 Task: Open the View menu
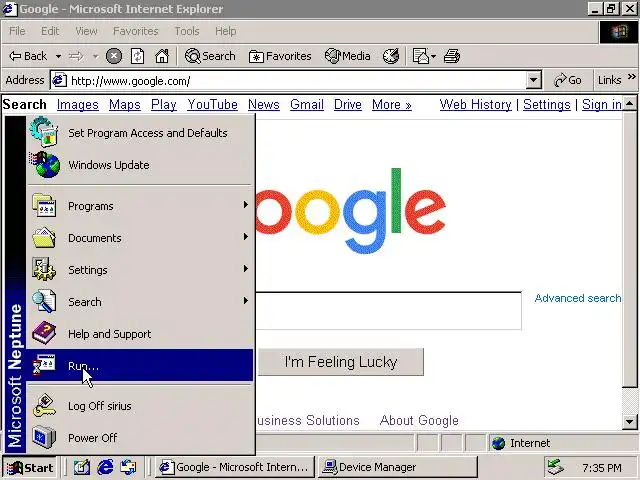pyautogui.click(x=86, y=31)
